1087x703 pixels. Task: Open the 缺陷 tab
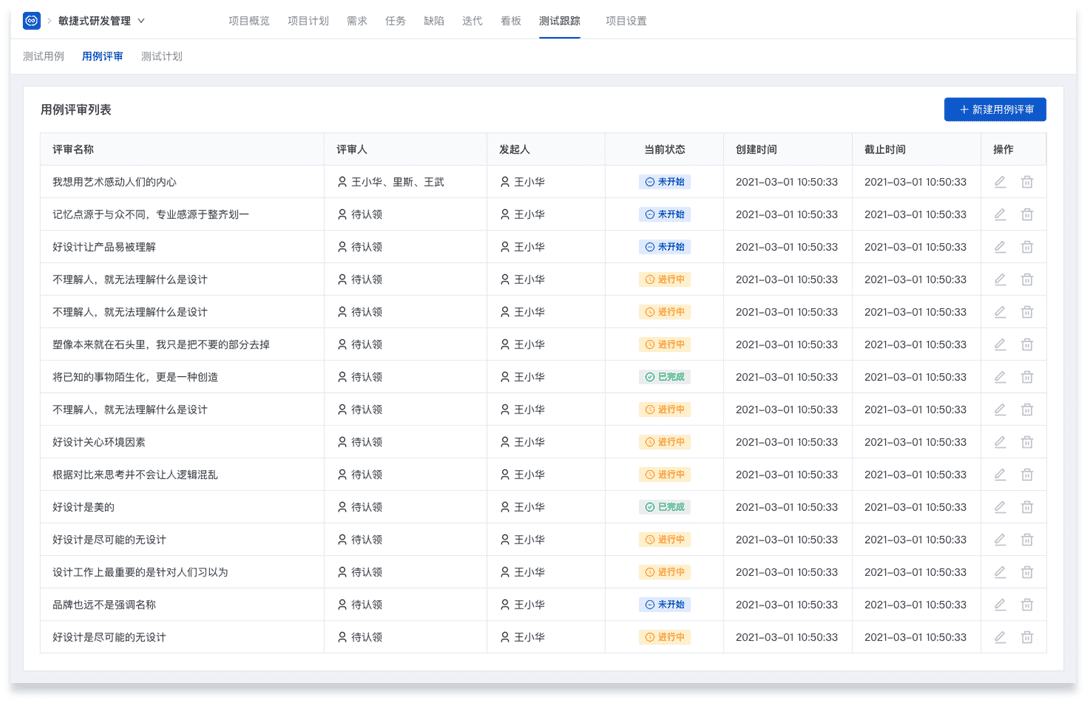(x=434, y=21)
